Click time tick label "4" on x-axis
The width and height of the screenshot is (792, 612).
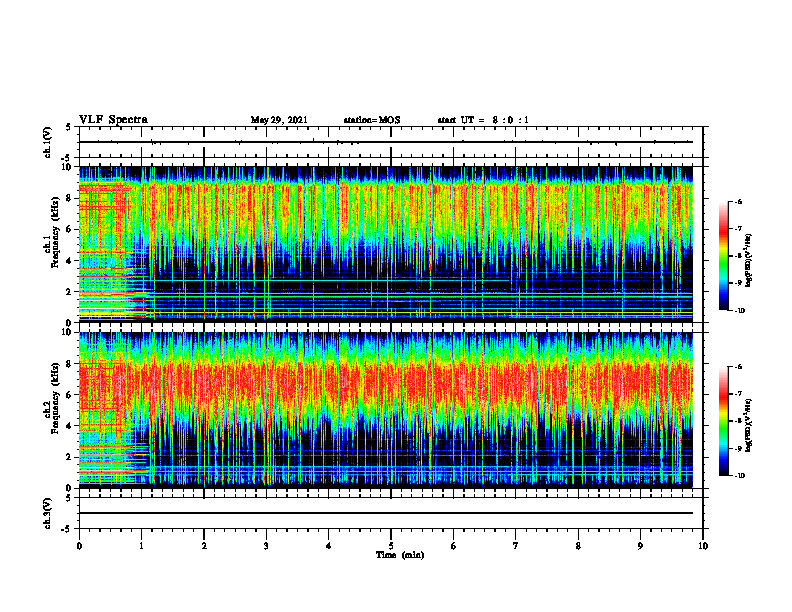[329, 546]
